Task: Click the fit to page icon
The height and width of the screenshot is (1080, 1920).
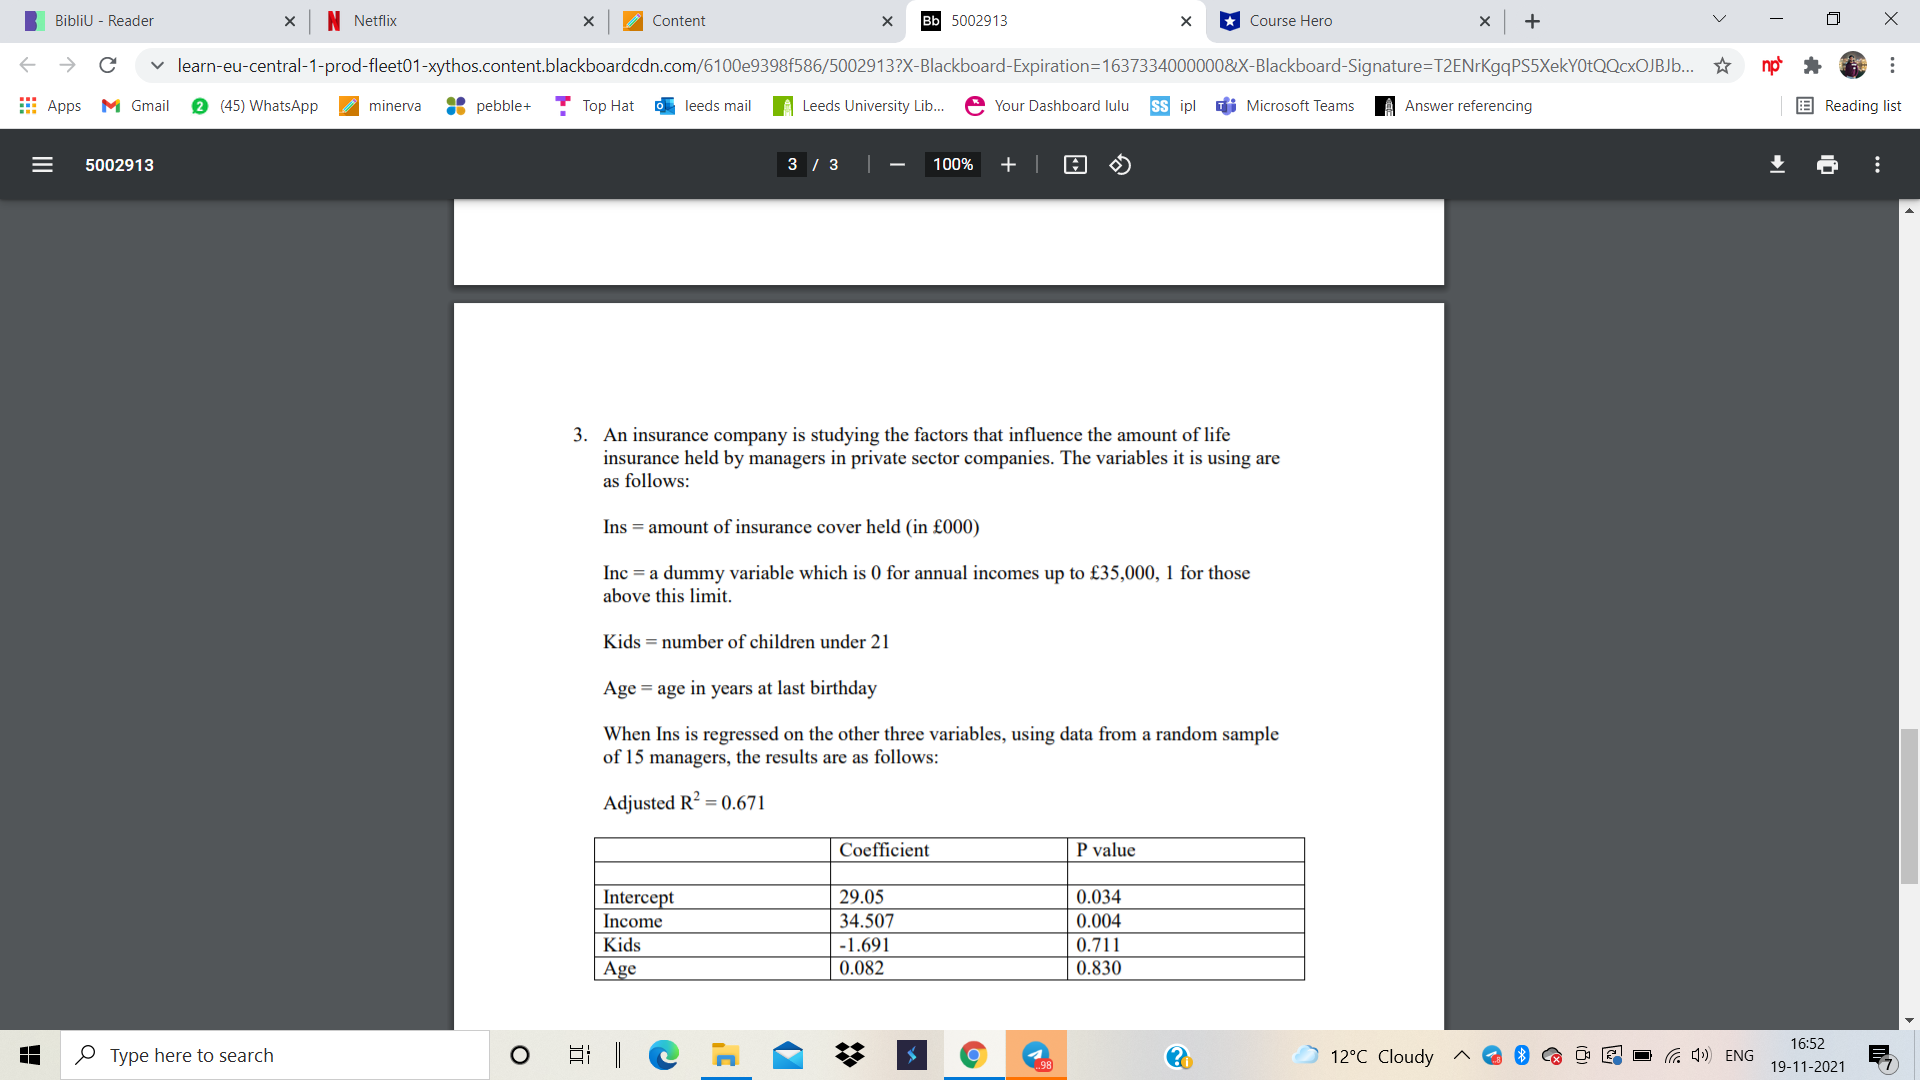Action: point(1075,165)
